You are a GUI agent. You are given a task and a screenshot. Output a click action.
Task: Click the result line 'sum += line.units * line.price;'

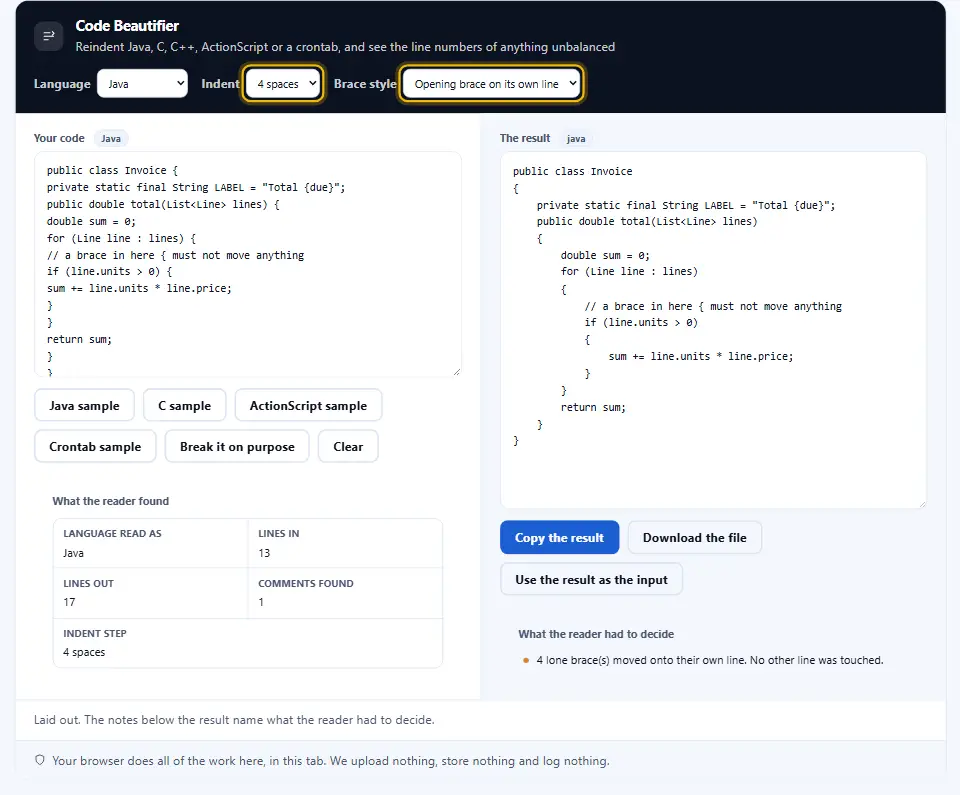pyautogui.click(x=700, y=356)
